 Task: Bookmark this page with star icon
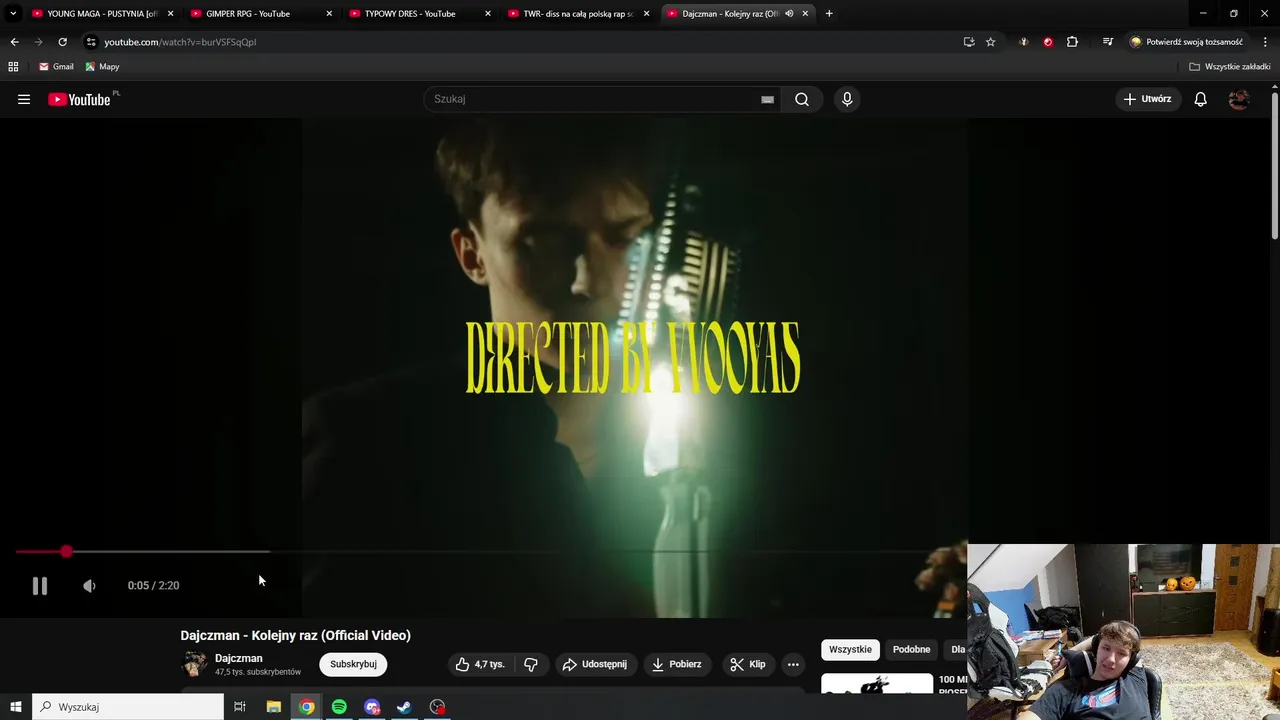coord(991,42)
